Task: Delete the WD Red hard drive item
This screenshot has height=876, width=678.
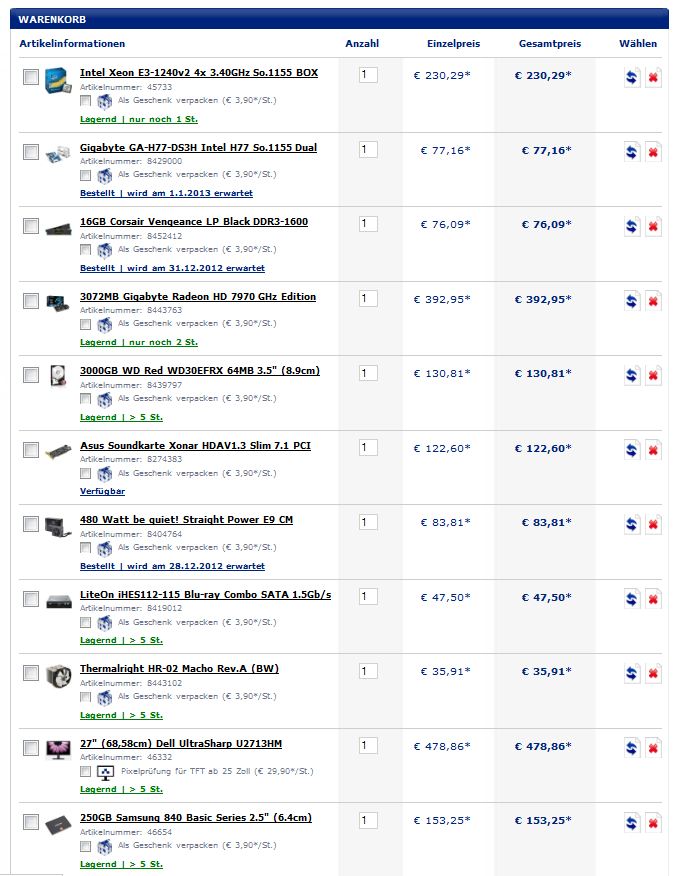Action: pyautogui.click(x=653, y=375)
